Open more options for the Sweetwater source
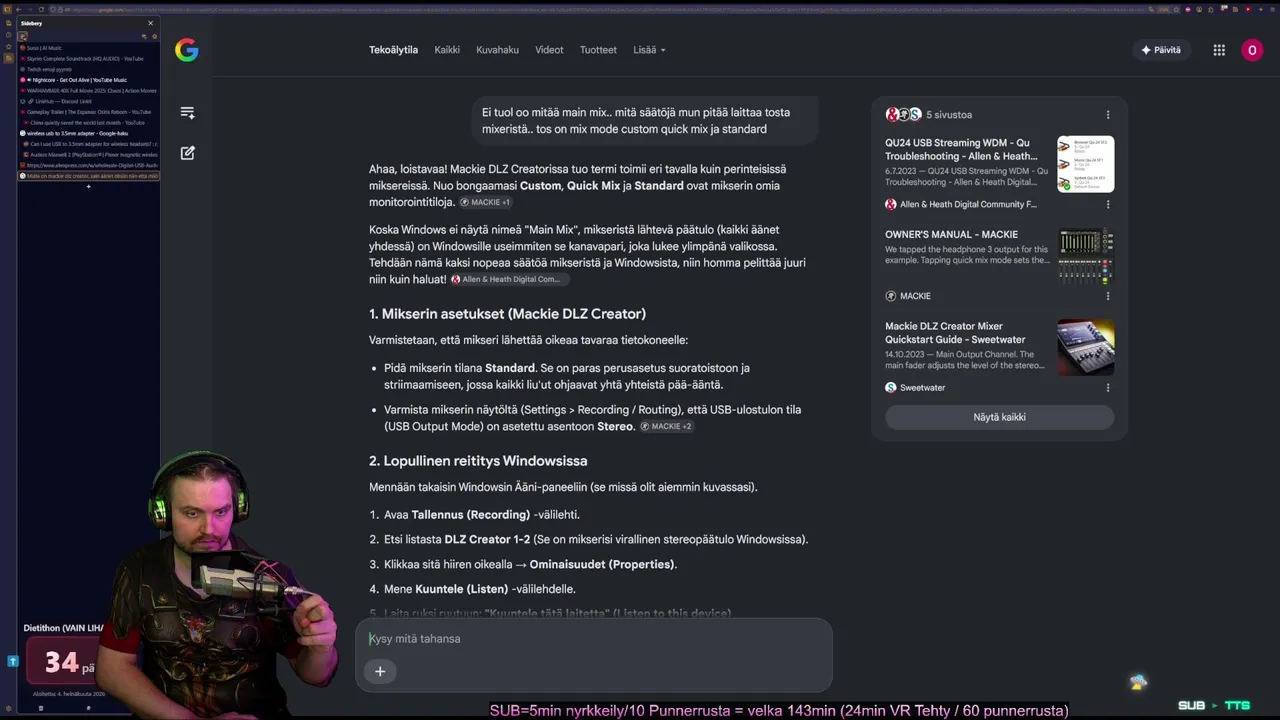 1108,387
